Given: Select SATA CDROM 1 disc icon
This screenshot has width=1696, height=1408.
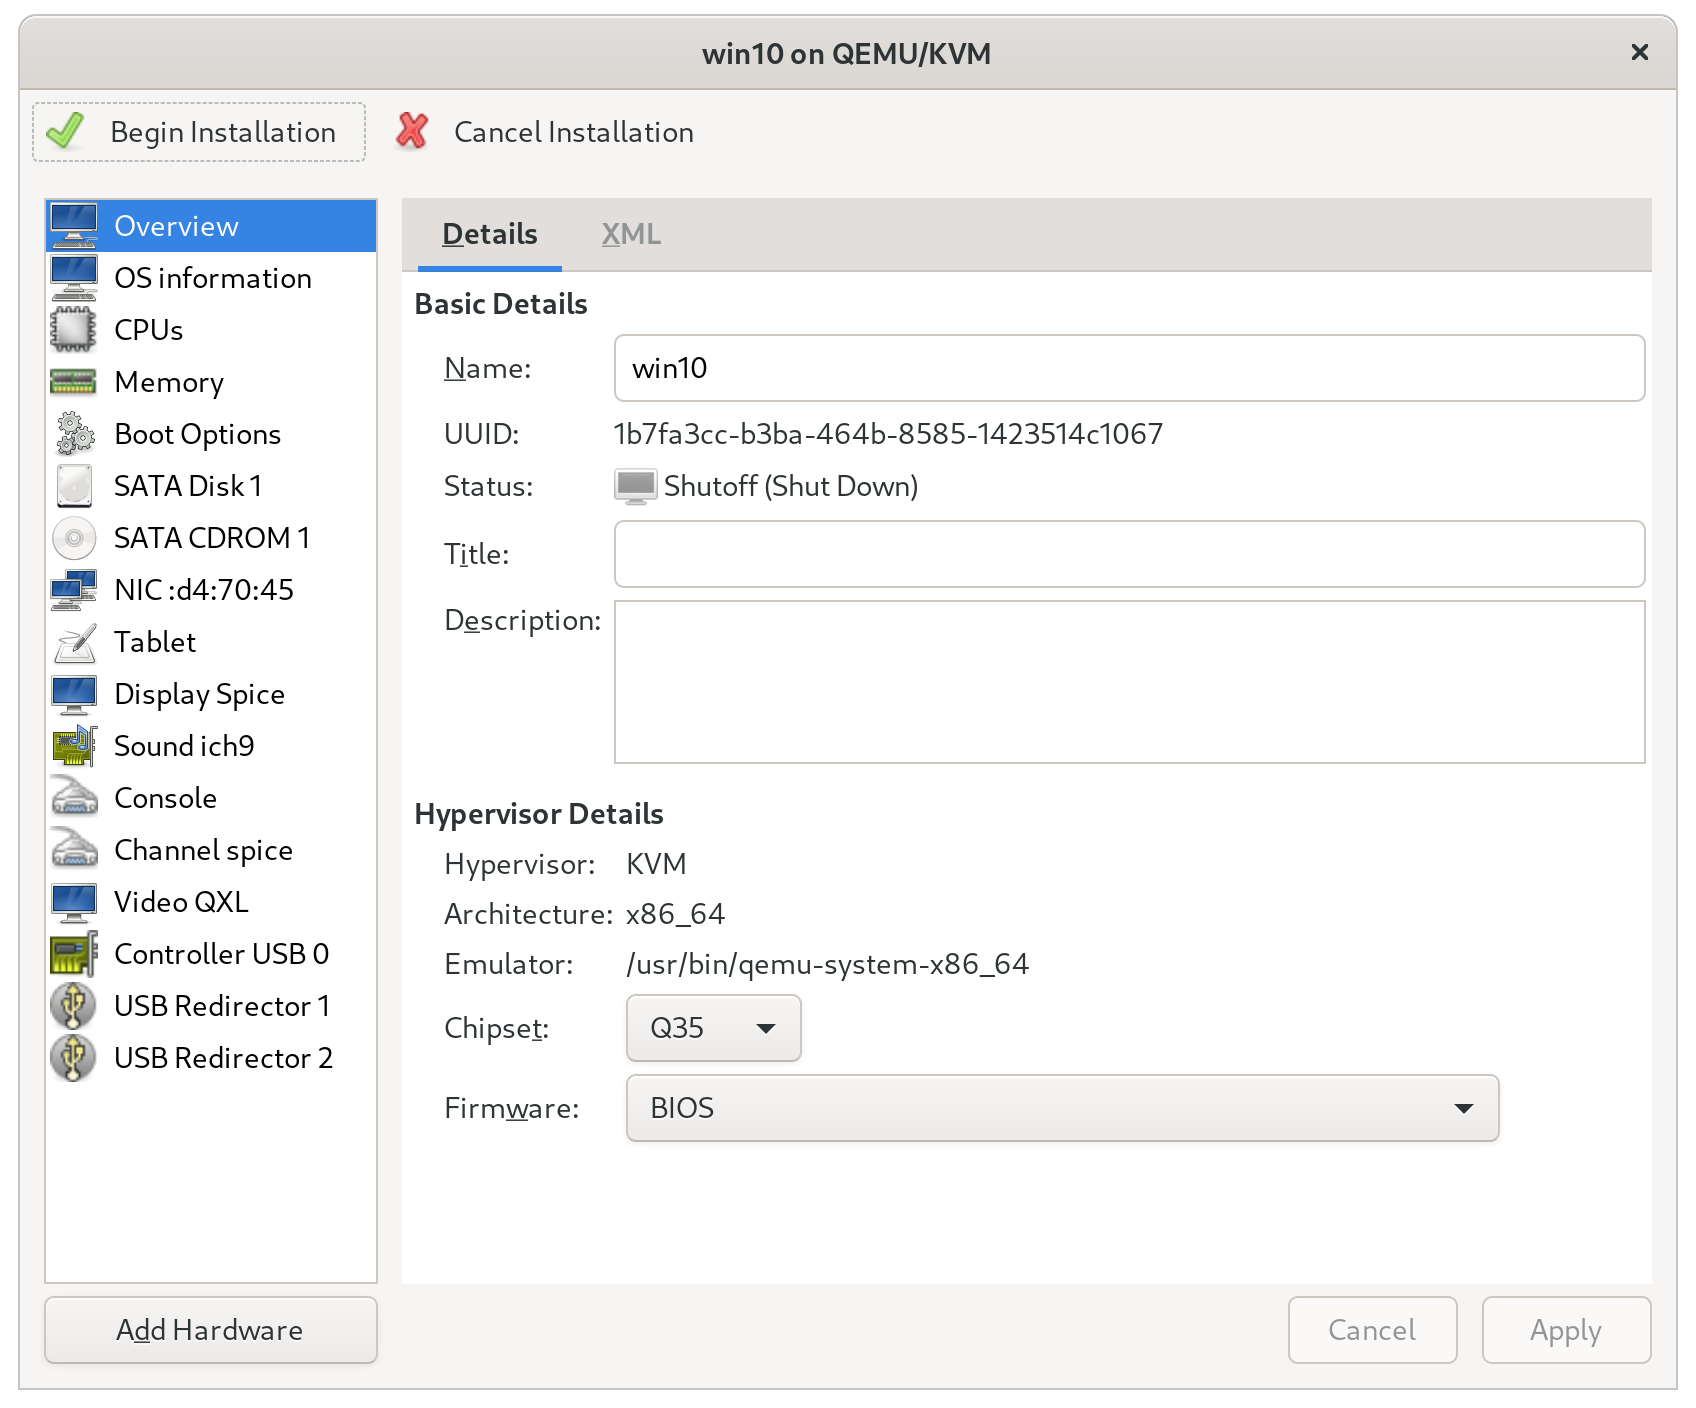Looking at the screenshot, I should 73,538.
